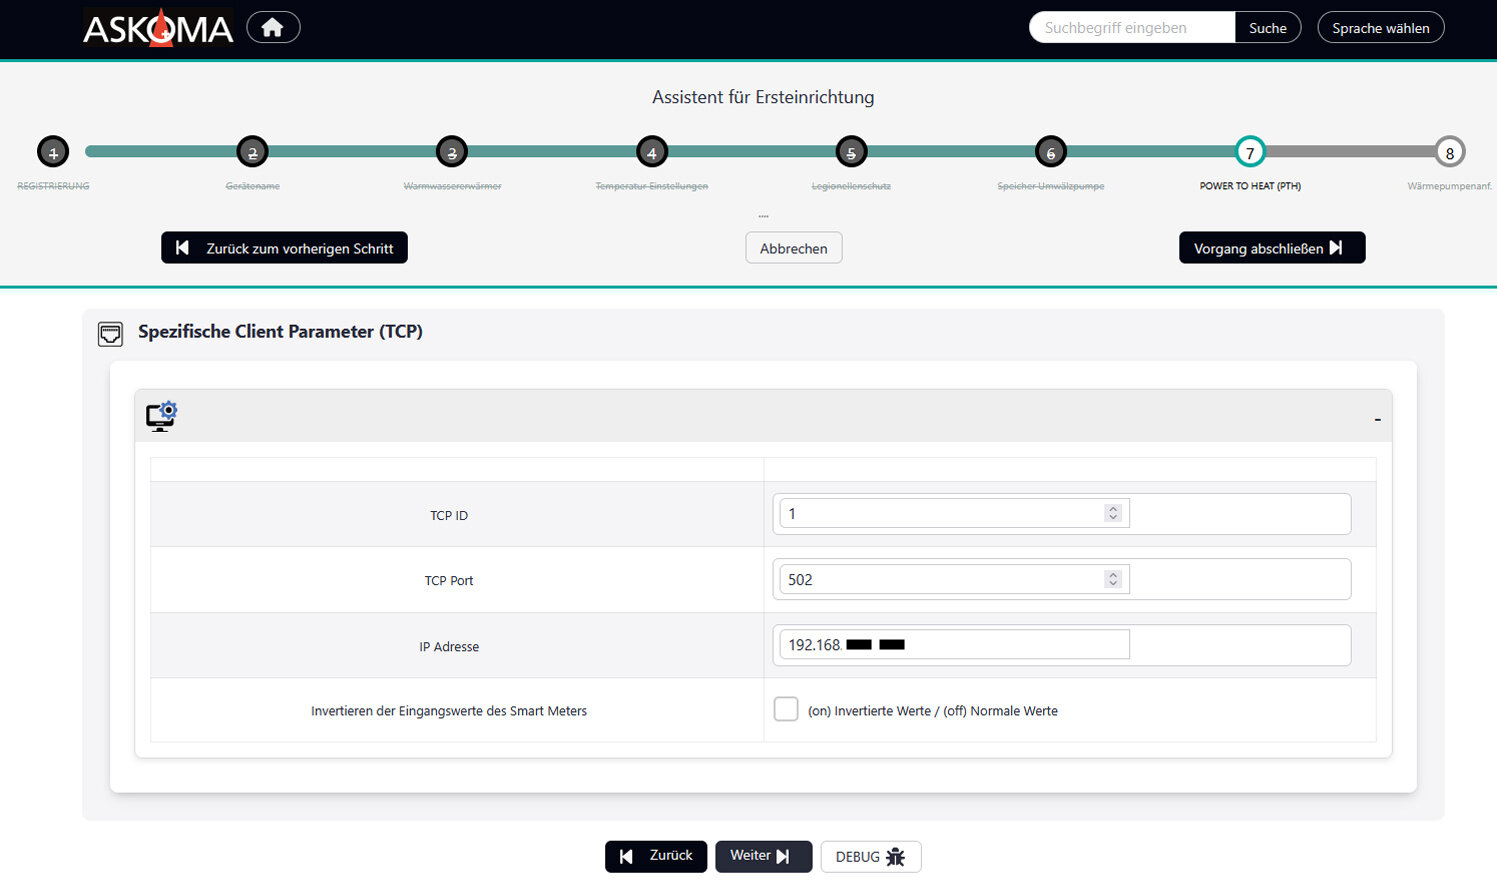Screen dimensions: 1497x894
Task: Click the bug icon on the DEBUG button
Action: coord(897,857)
